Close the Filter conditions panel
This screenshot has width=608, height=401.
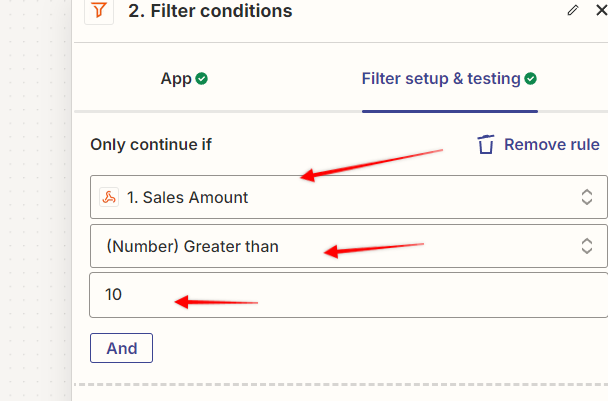click(x=601, y=10)
